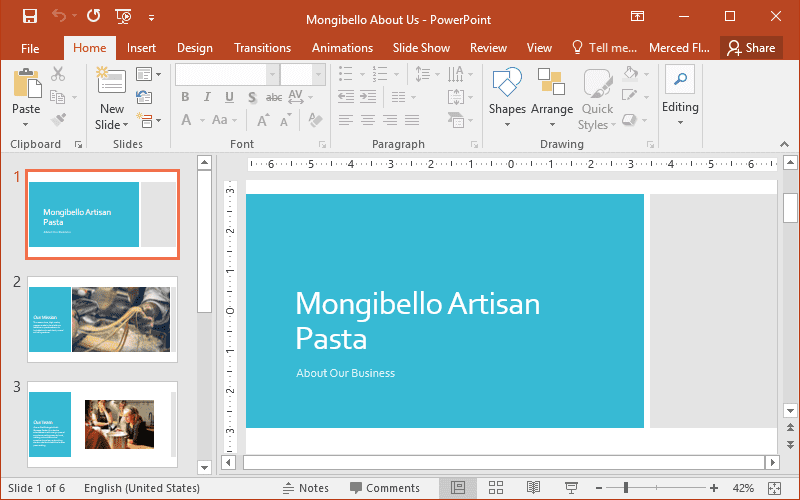Select slide 2 thumbnail
This screenshot has width=800, height=500.
102,319
